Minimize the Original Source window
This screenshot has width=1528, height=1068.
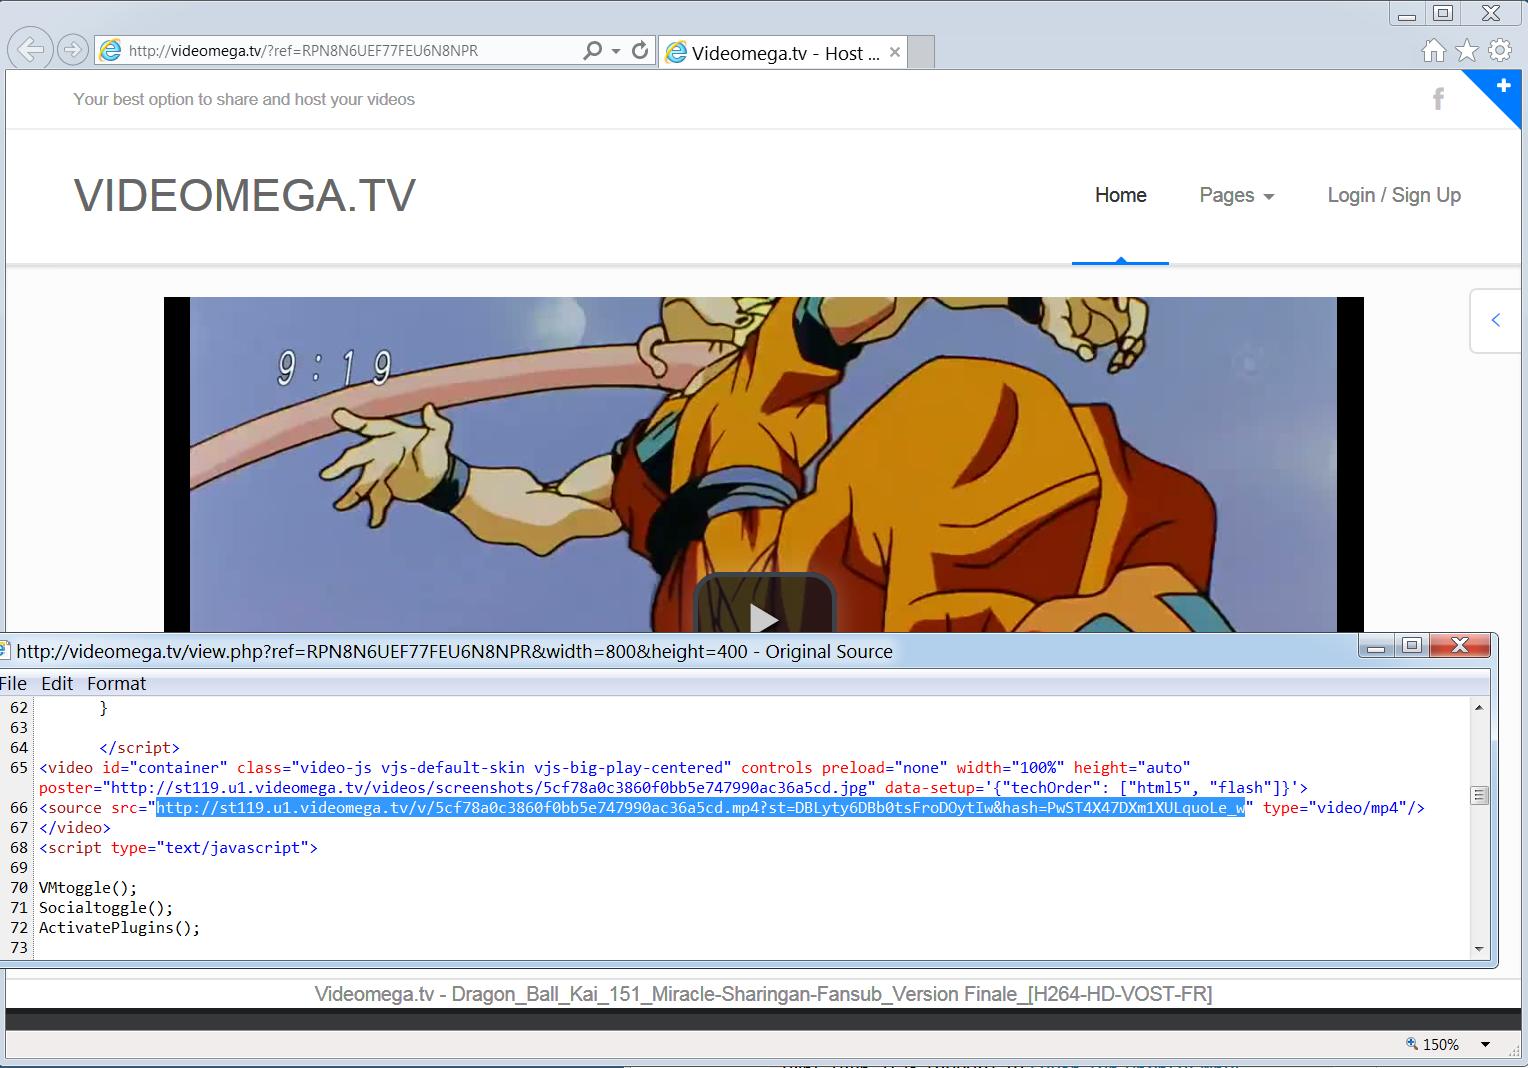1376,646
